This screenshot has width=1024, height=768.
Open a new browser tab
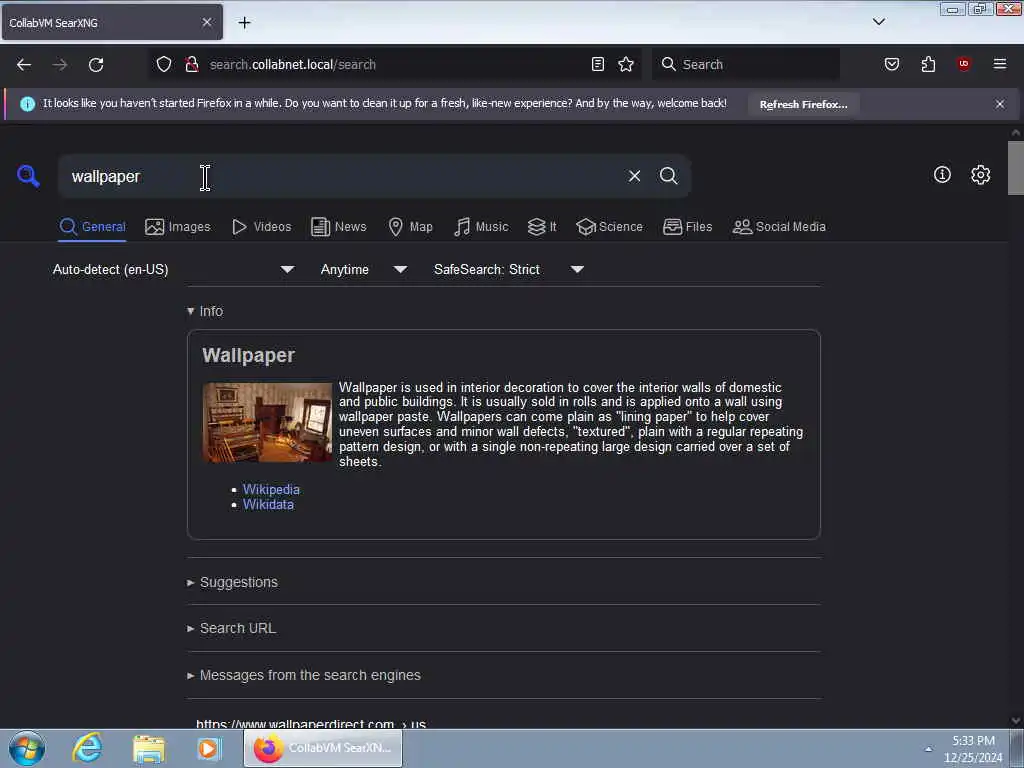(244, 22)
